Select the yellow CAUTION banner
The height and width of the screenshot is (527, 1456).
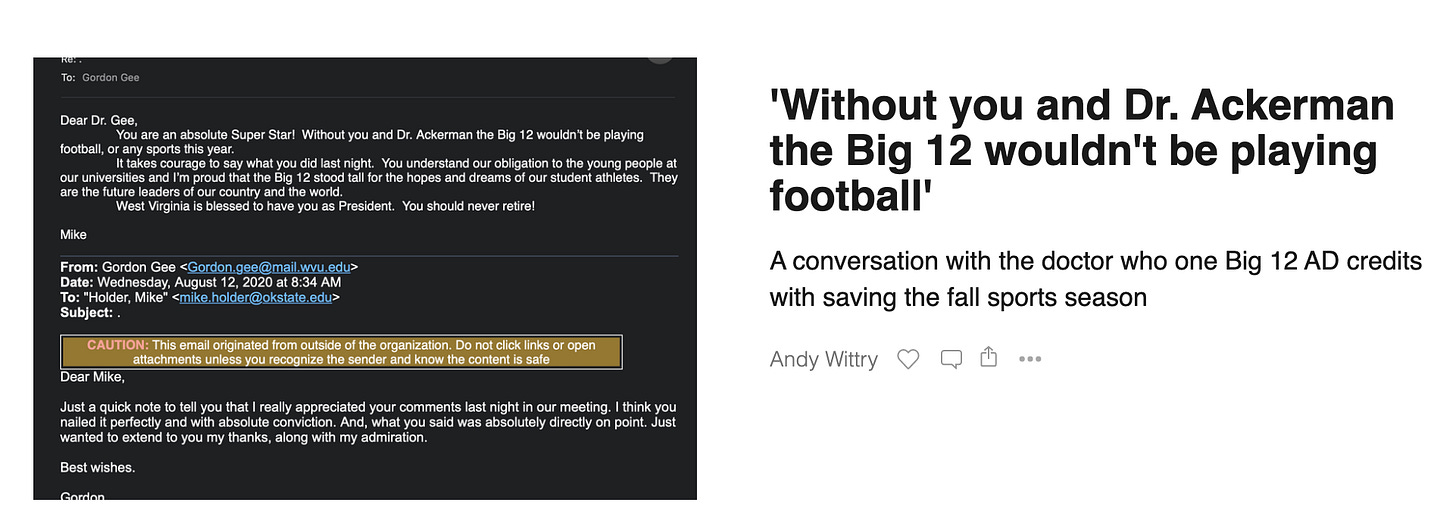coord(341,352)
